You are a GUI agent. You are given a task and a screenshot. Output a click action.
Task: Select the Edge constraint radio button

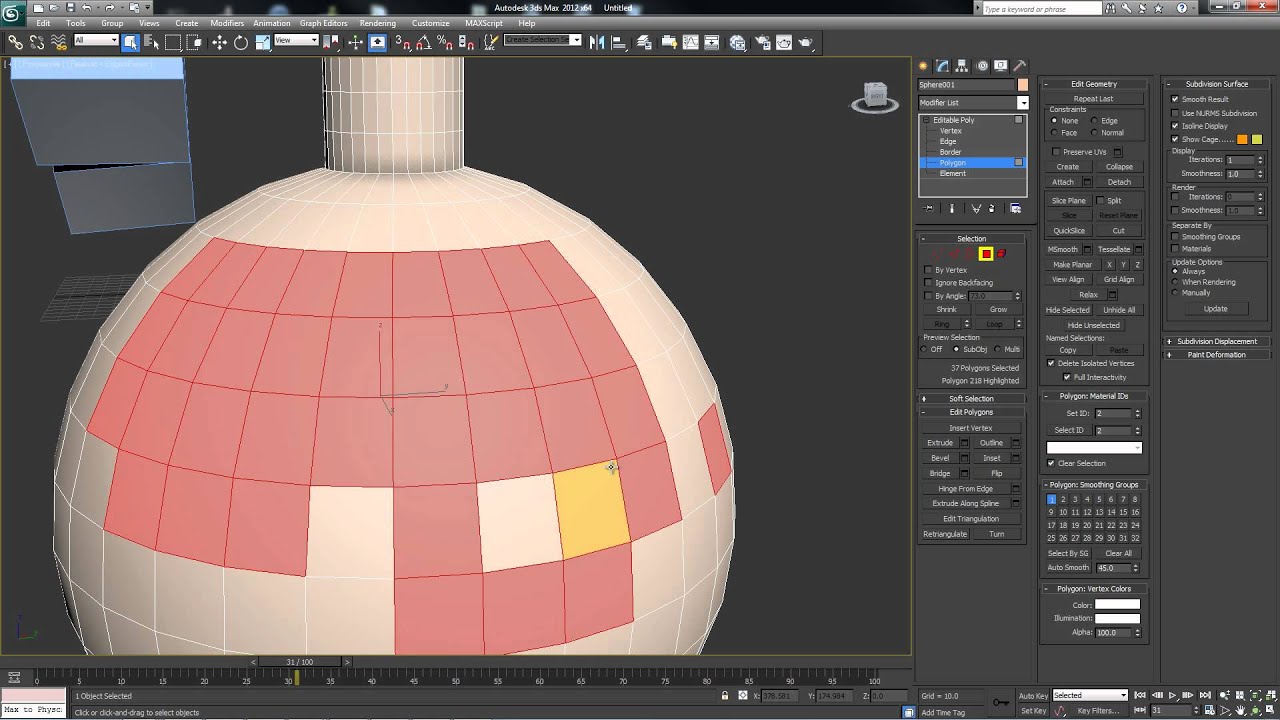1094,121
